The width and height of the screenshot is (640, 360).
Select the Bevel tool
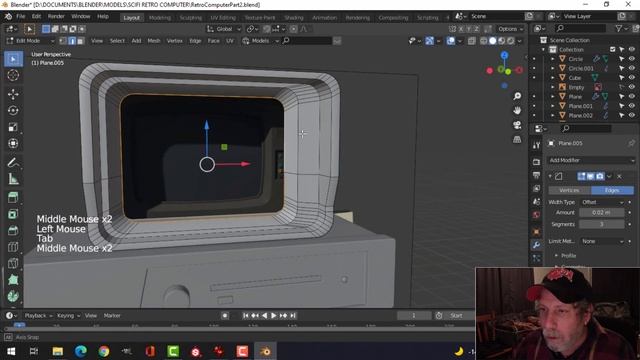(13, 230)
